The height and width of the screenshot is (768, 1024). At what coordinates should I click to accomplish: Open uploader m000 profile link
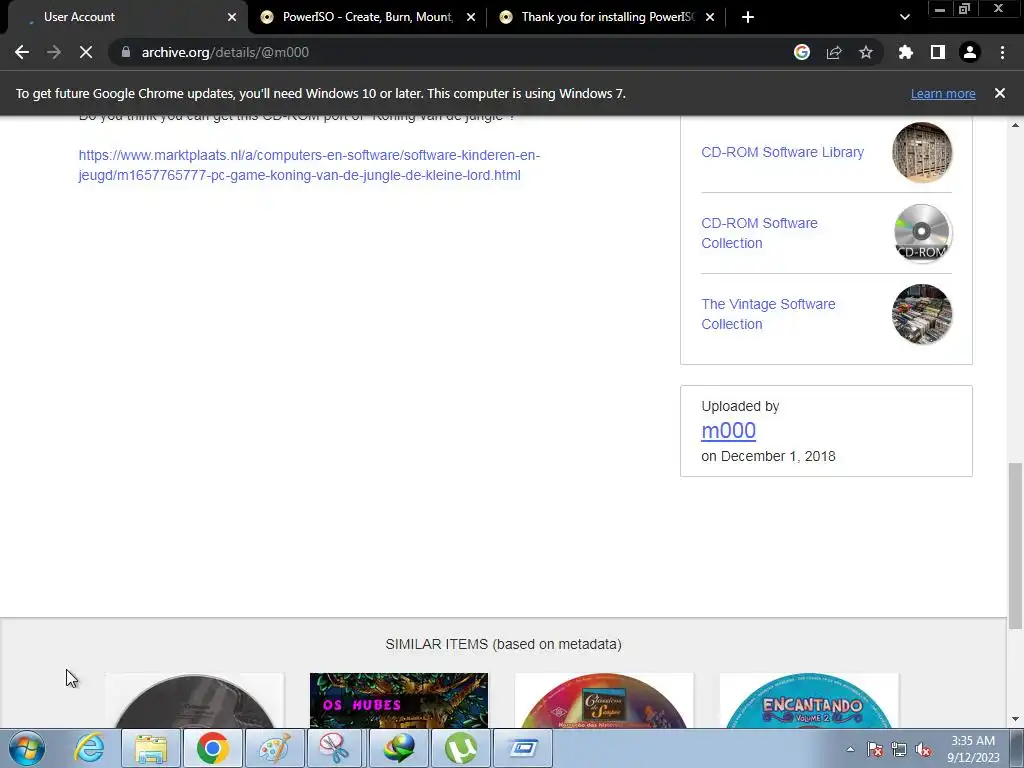728,430
